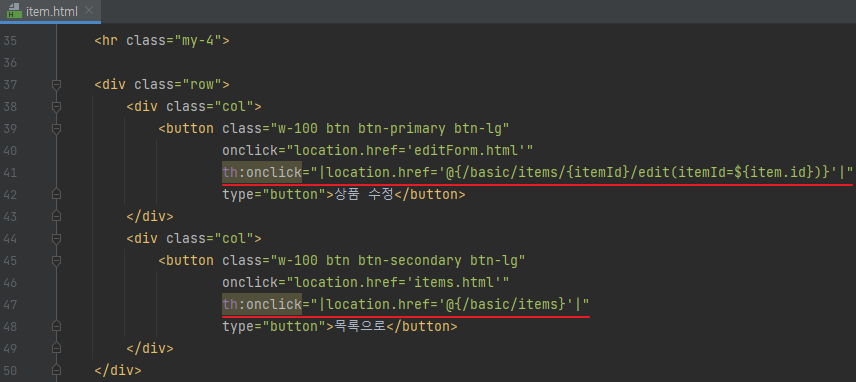Click the fold end marker at line 50
856x382 pixels.
pyautogui.click(x=56, y=371)
